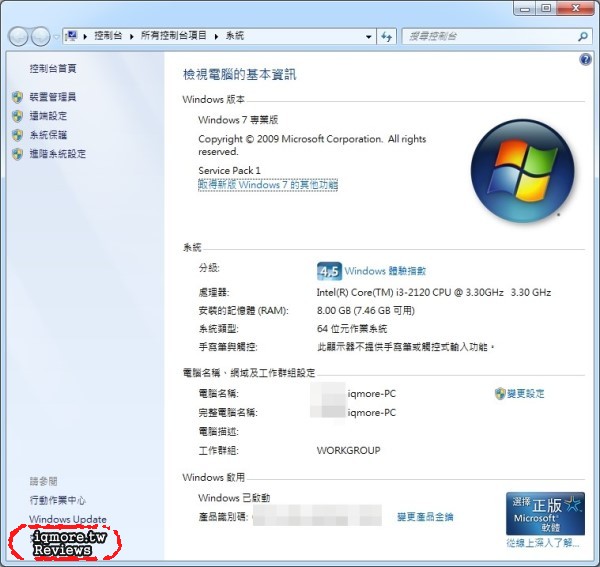Open recent pages dropdown beside Forward button
Viewport: 600px width, 567px height.
(56, 37)
